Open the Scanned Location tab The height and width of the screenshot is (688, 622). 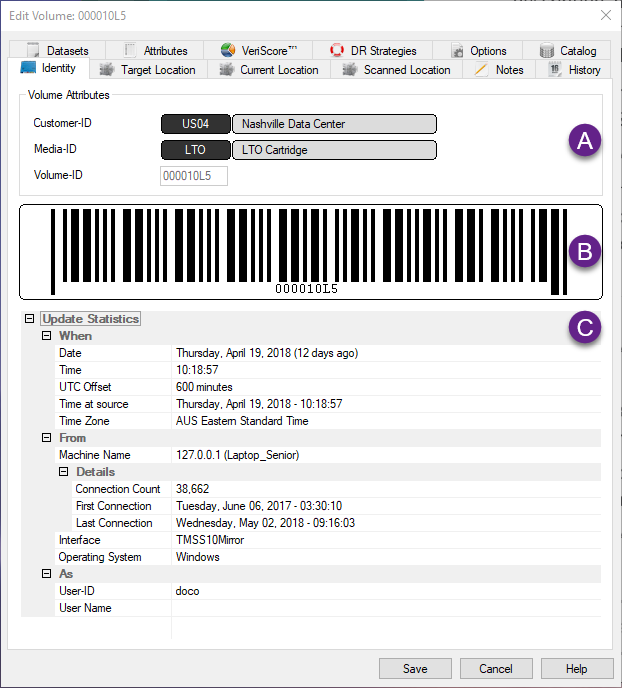[397, 69]
